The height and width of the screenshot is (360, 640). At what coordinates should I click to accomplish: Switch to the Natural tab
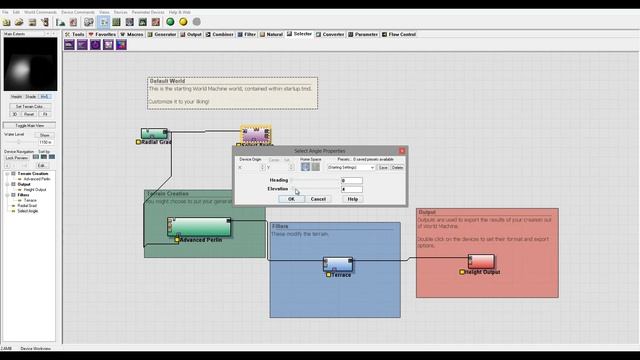(x=271, y=34)
